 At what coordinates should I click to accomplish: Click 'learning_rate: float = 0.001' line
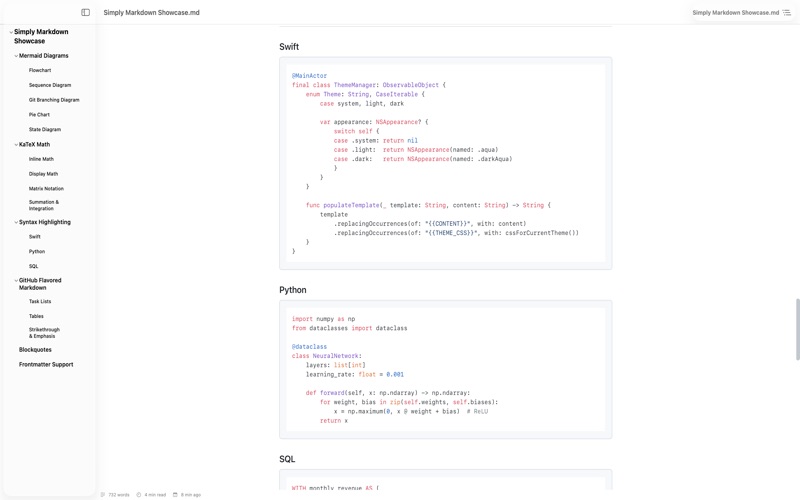pos(355,374)
